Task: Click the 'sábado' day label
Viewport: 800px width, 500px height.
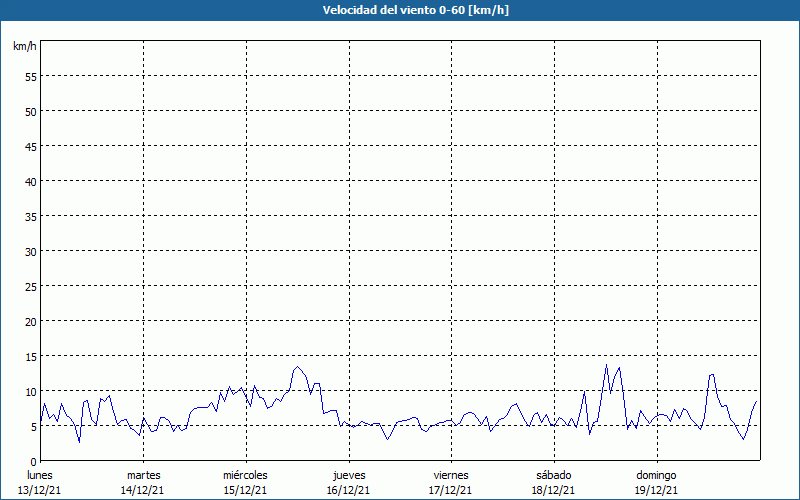Action: click(554, 475)
